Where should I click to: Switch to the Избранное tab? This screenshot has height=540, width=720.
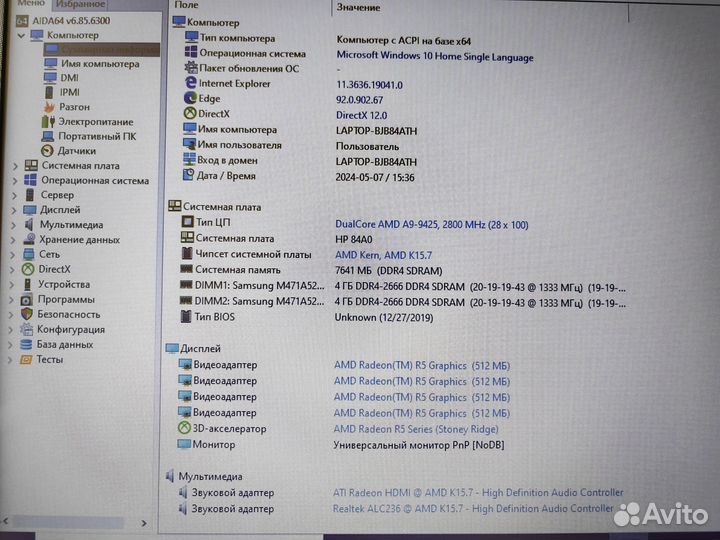point(80,5)
